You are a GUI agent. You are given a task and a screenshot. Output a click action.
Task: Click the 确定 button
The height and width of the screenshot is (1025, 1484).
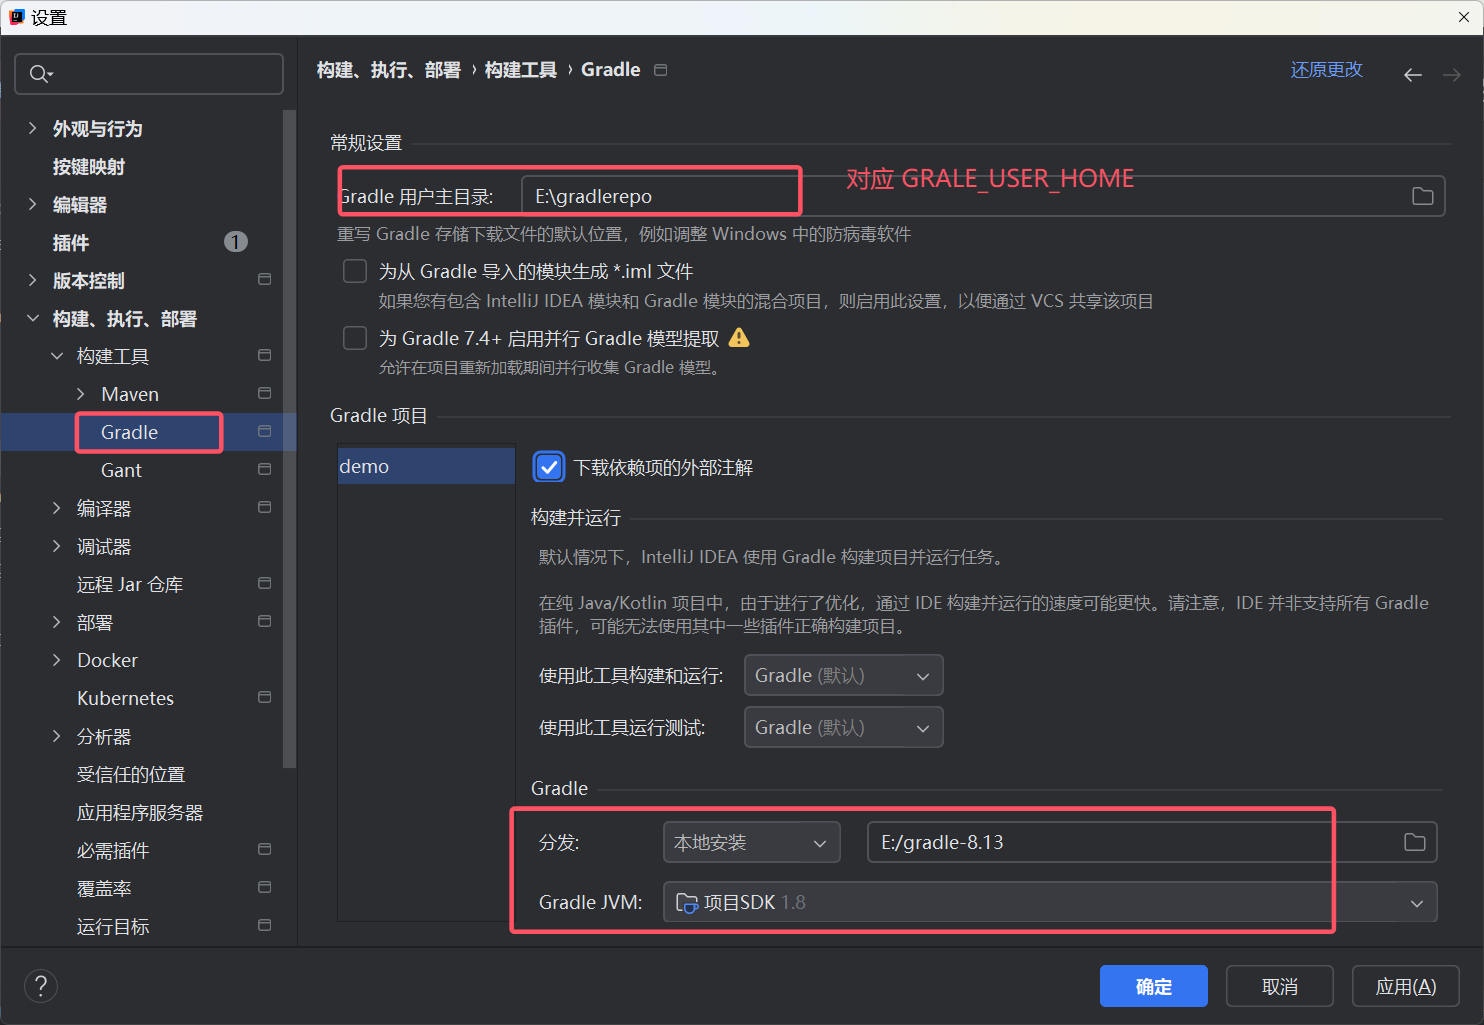[x=1153, y=986]
